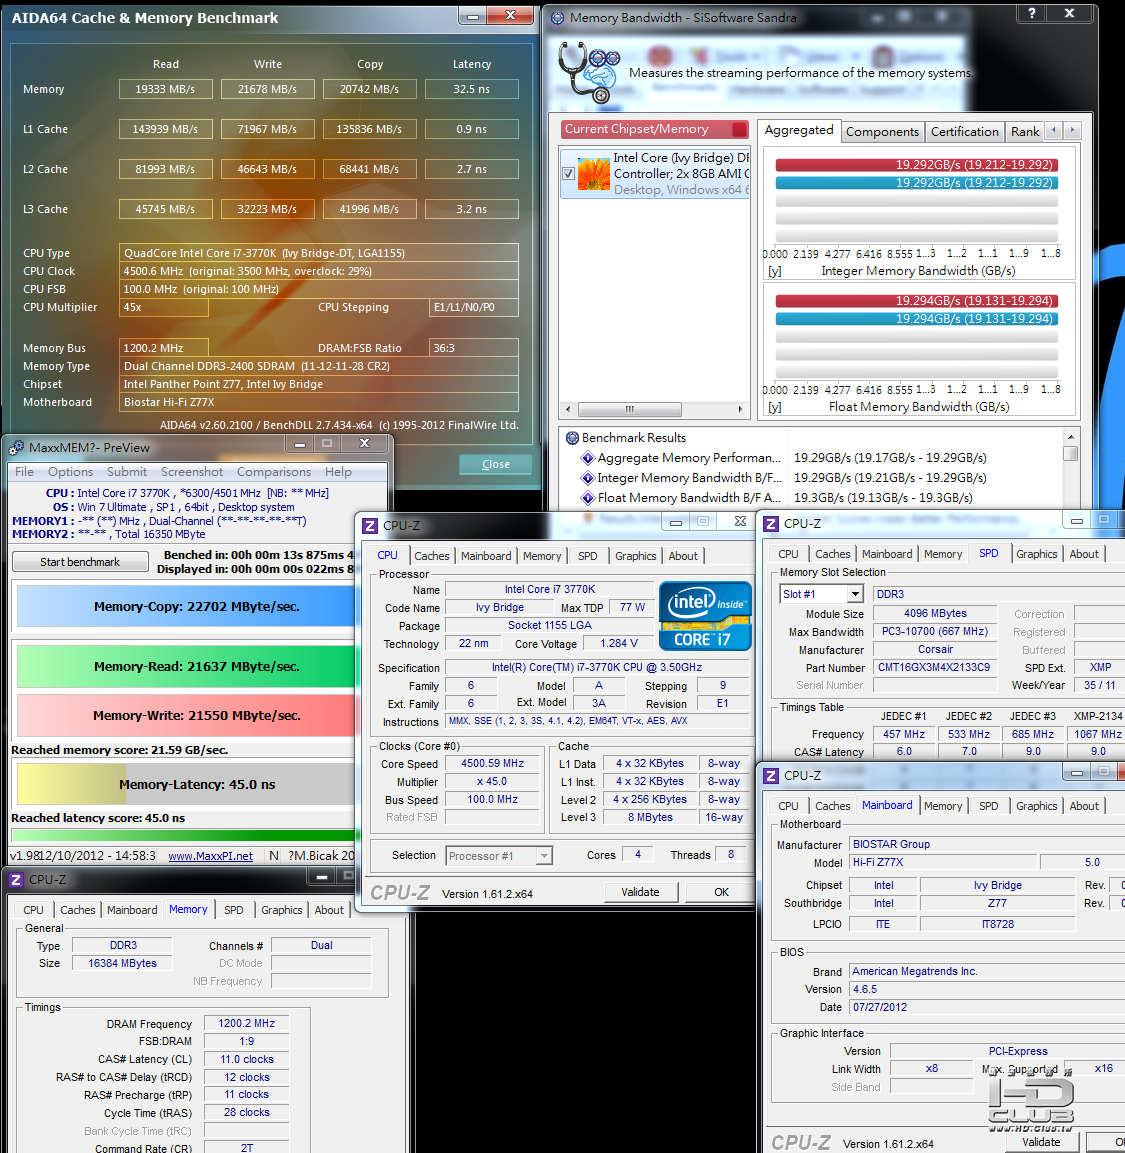
Task: Click the AIDA64 Close button
Action: click(496, 464)
